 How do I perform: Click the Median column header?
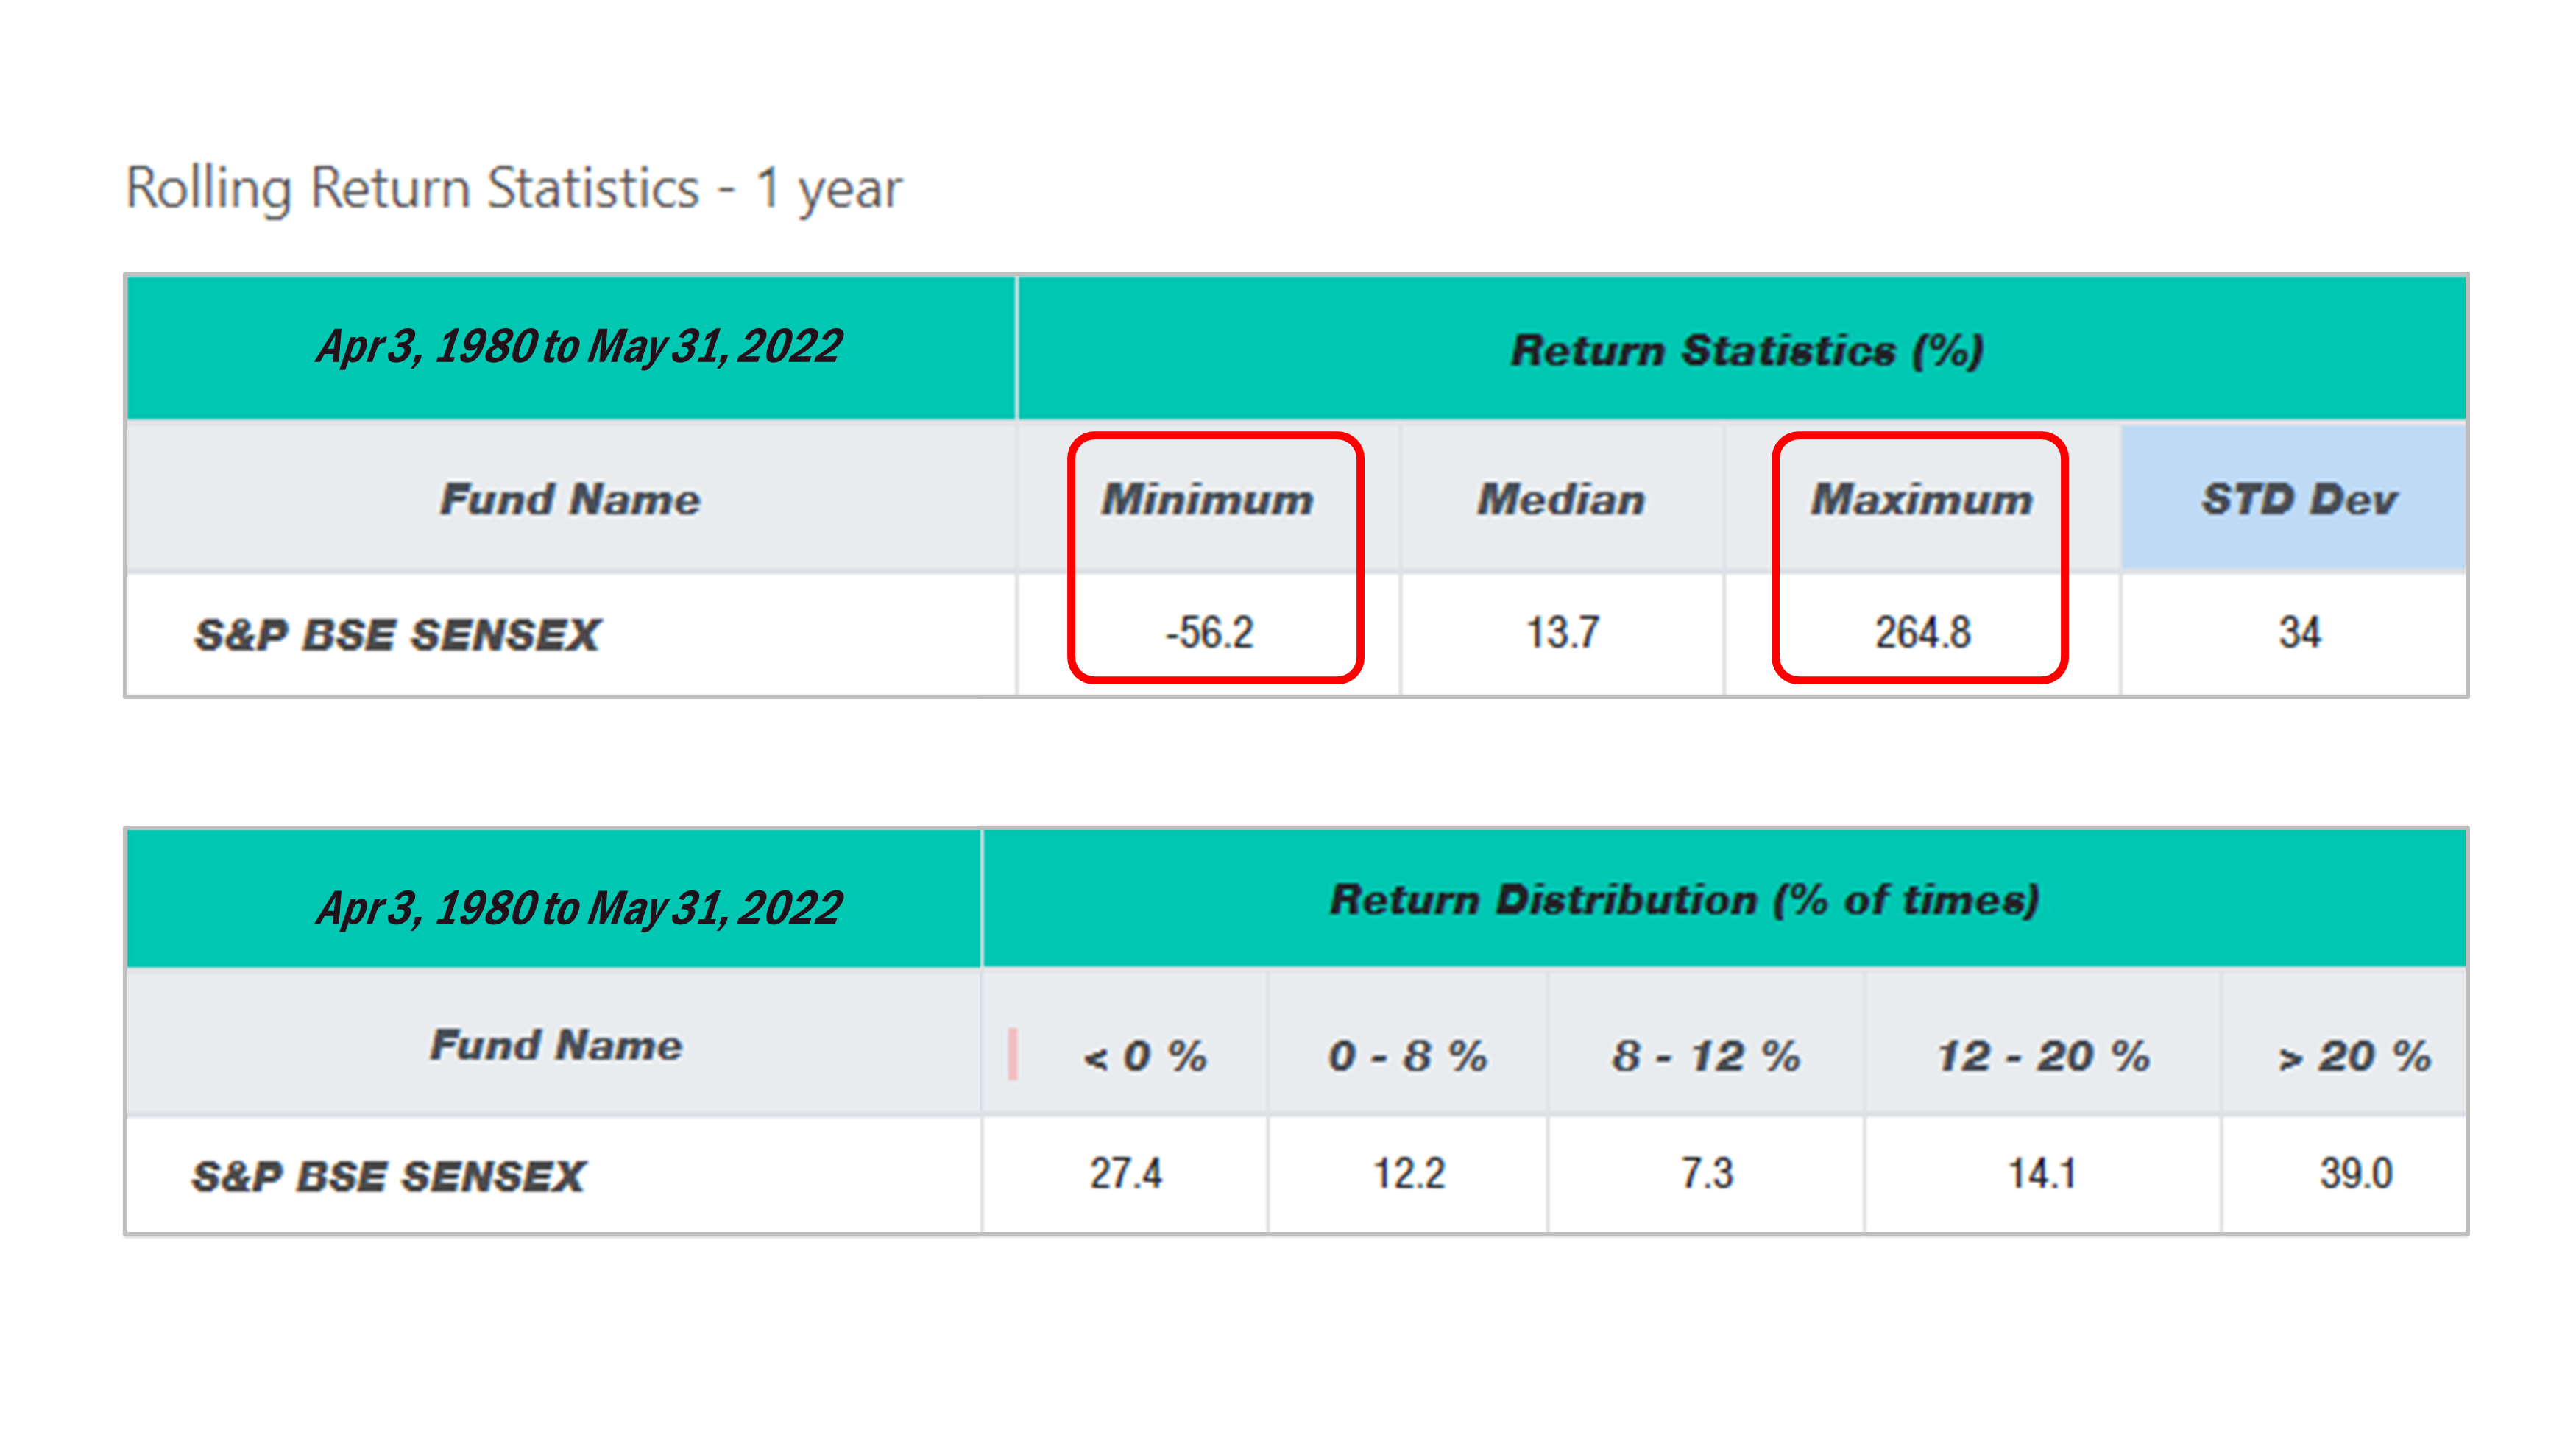tap(1561, 499)
